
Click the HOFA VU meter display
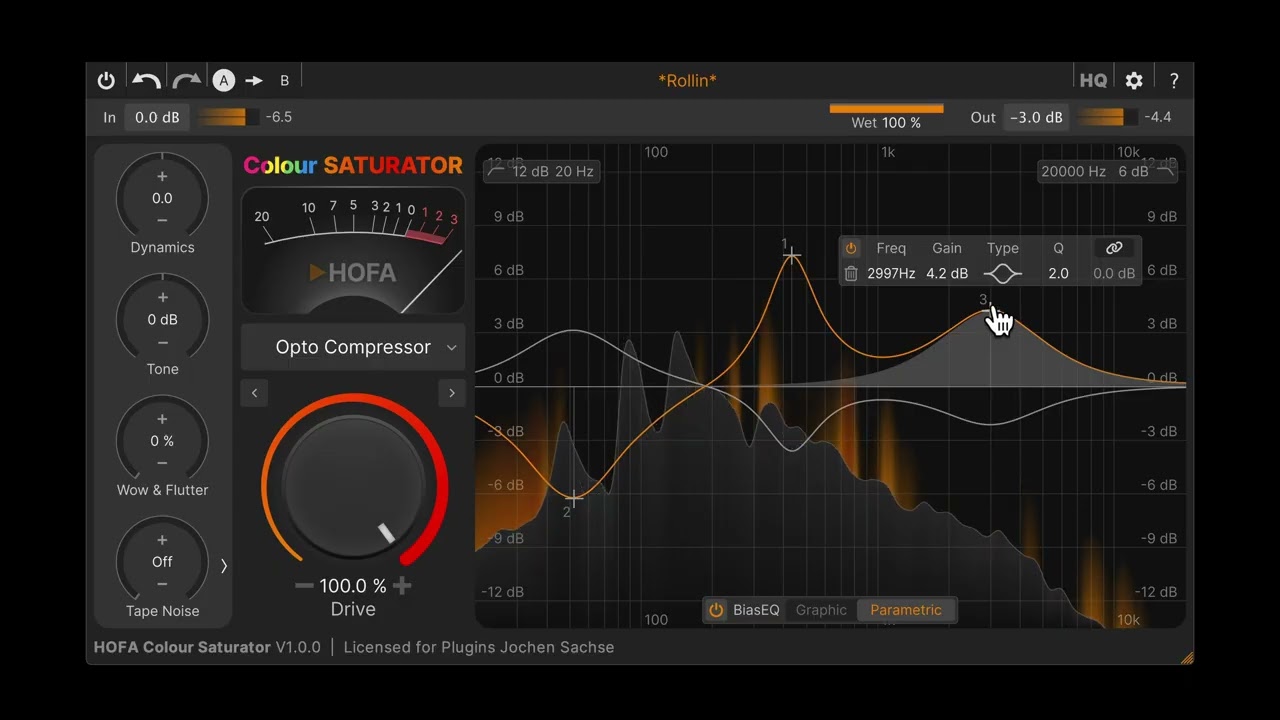click(353, 250)
